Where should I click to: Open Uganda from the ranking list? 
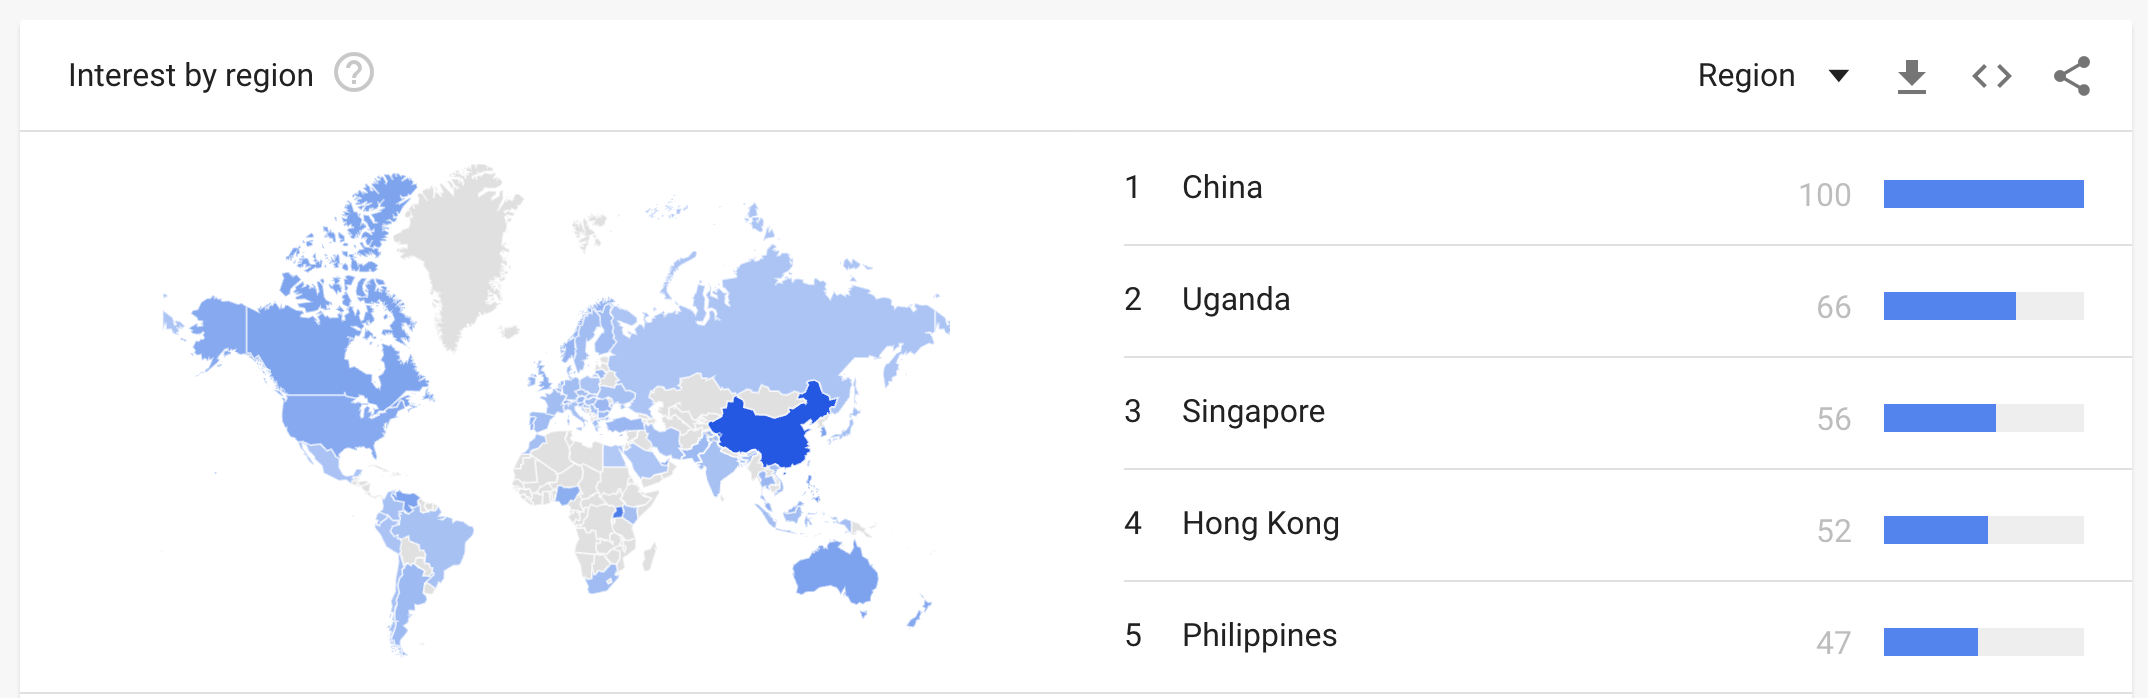(1236, 300)
